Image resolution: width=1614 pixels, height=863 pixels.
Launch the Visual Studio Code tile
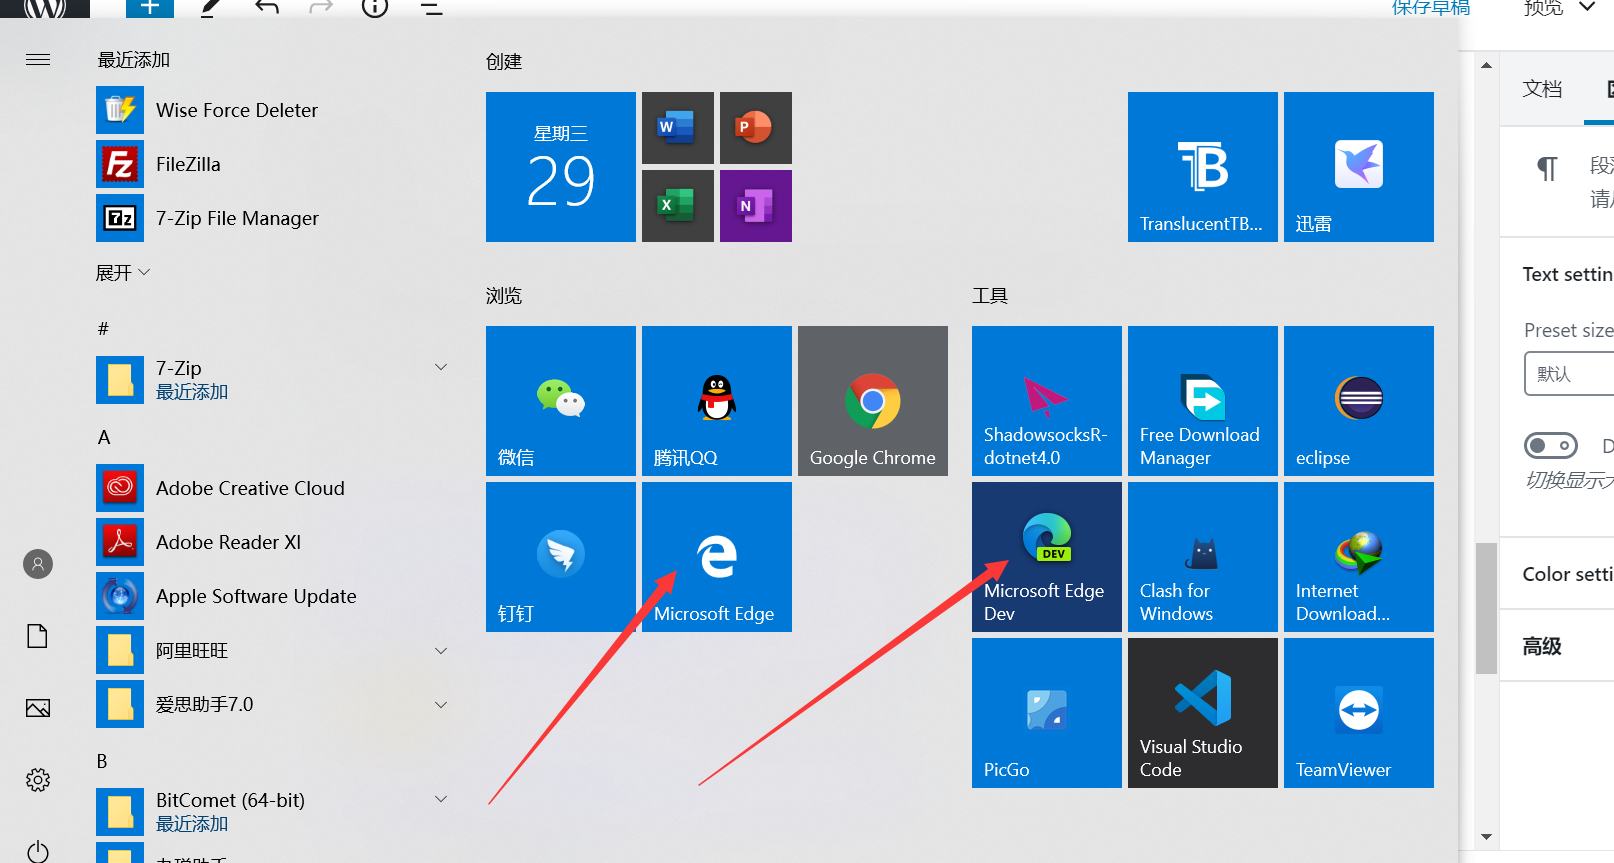[x=1203, y=713]
